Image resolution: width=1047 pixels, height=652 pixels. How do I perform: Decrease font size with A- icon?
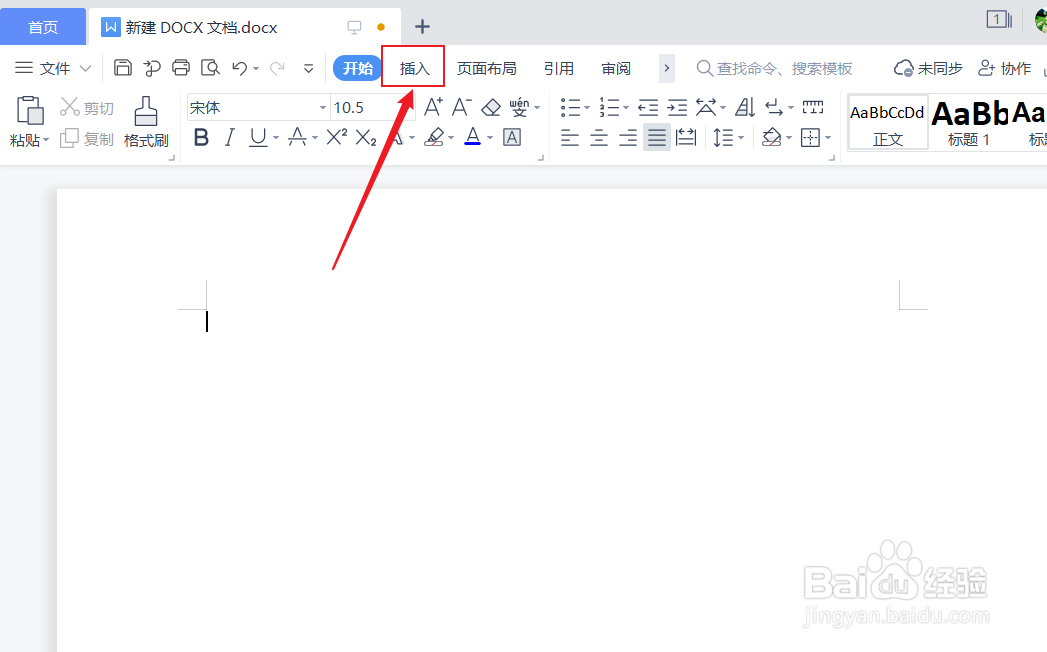point(462,107)
